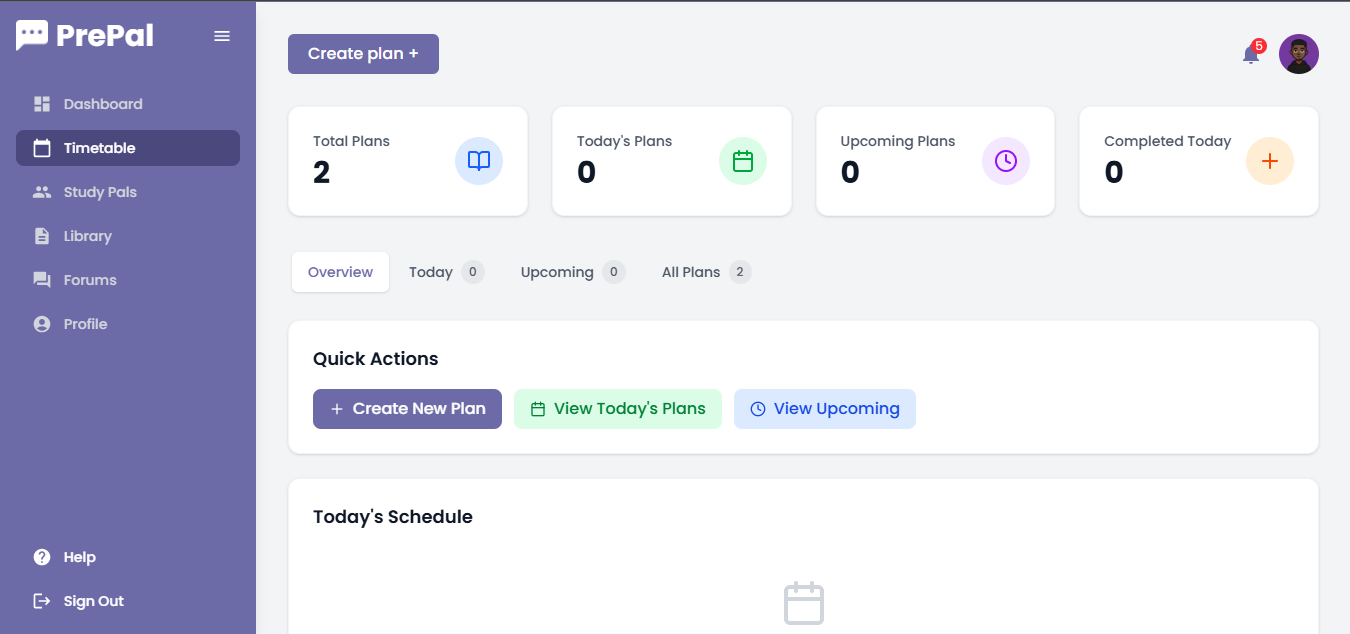
Task: Click green calendar icon in Today's Plans card
Action: coord(743,161)
